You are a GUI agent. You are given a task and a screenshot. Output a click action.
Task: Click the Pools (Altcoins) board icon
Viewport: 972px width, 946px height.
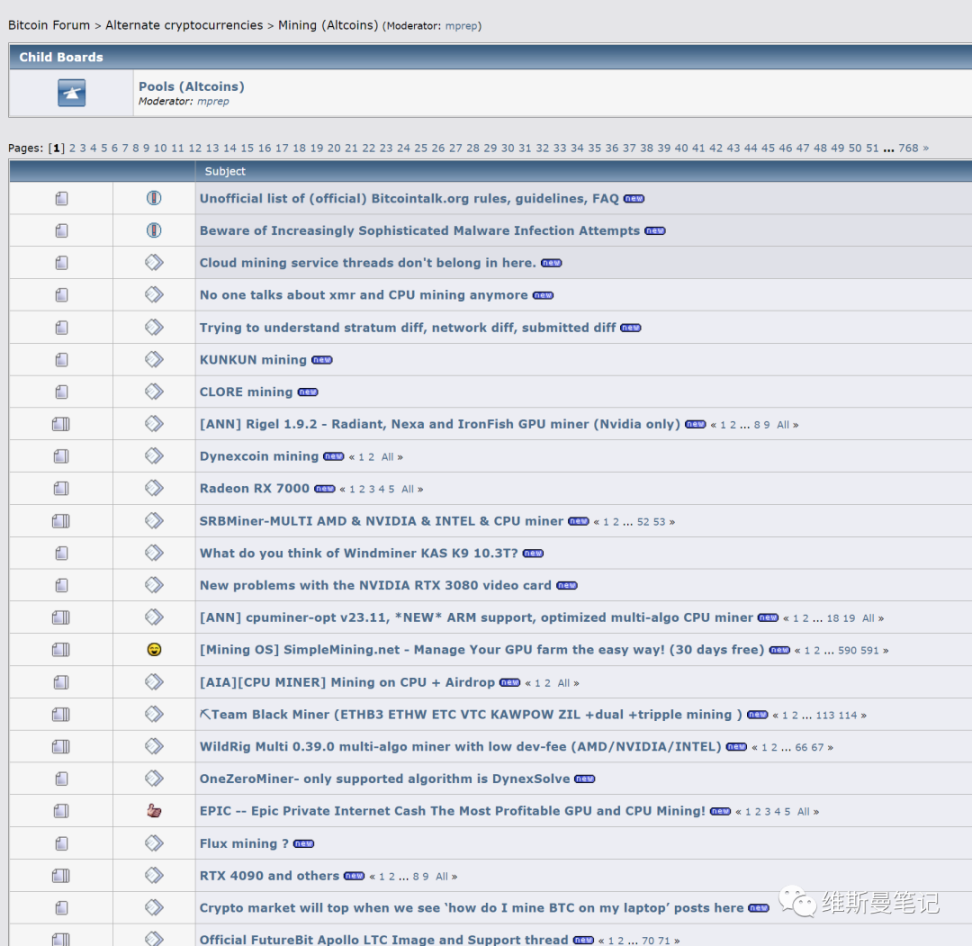71,93
